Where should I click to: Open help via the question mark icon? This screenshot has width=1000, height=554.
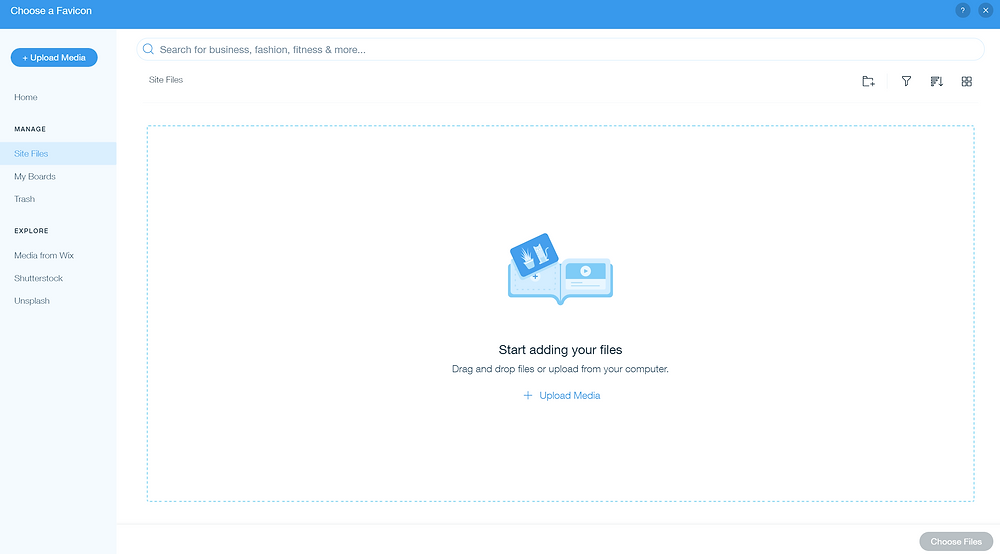962,10
